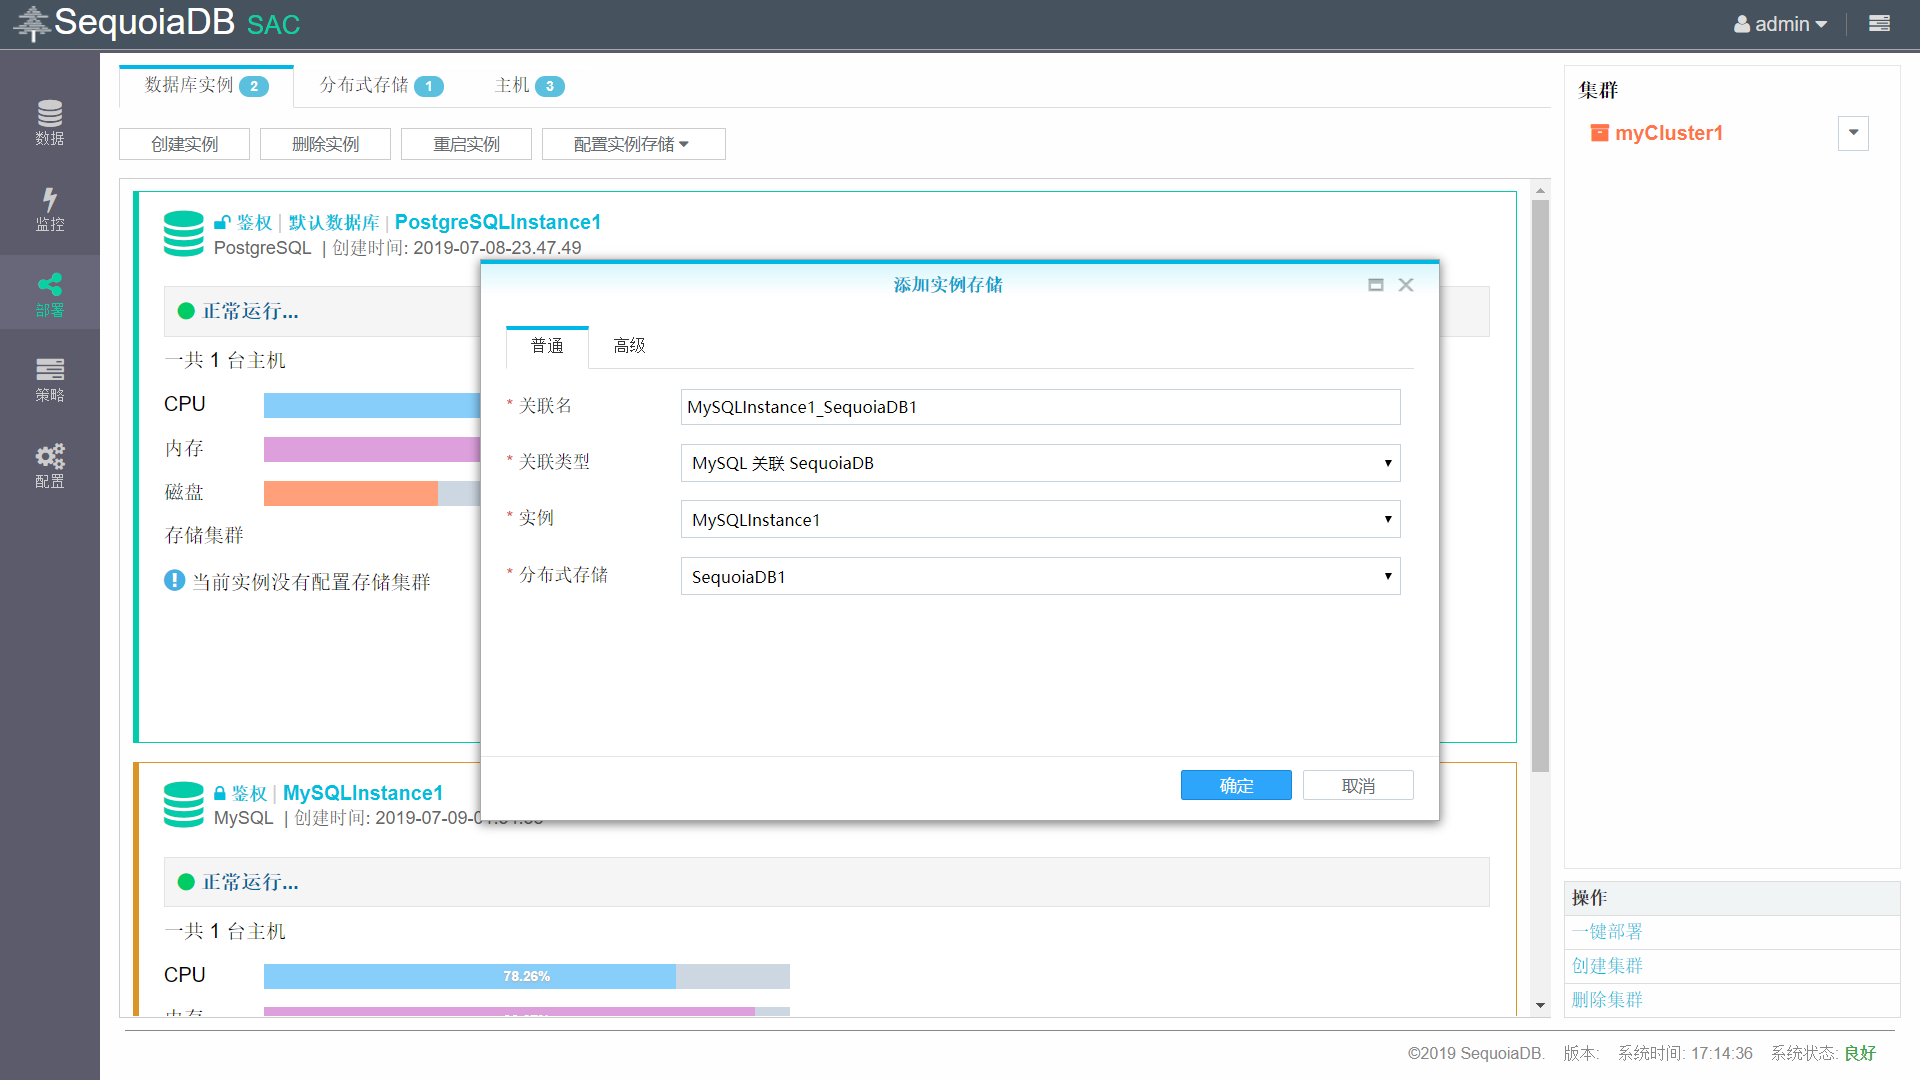This screenshot has width=1920, height=1080.
Task: Open the 数据 data sidebar icon
Action: pos(50,123)
